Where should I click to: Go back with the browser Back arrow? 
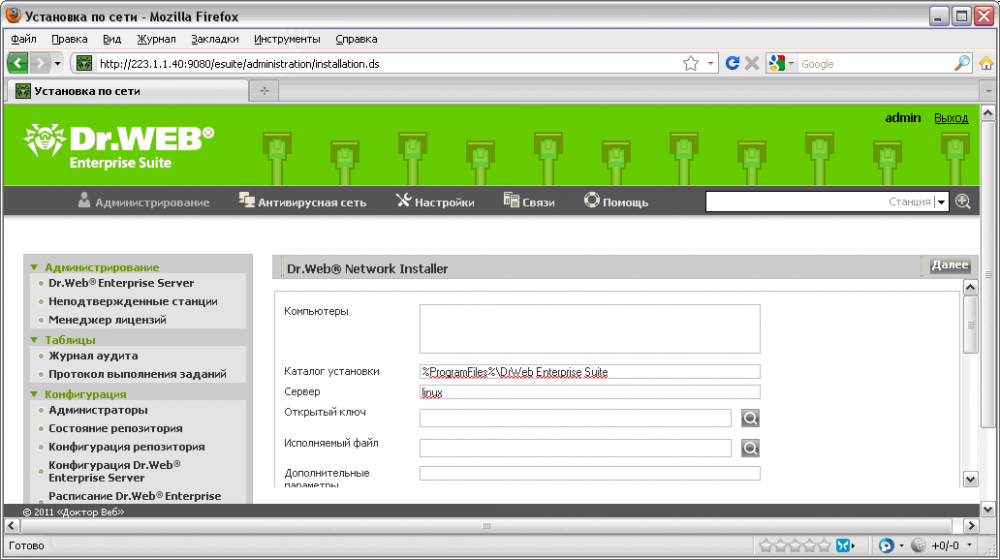(17, 63)
